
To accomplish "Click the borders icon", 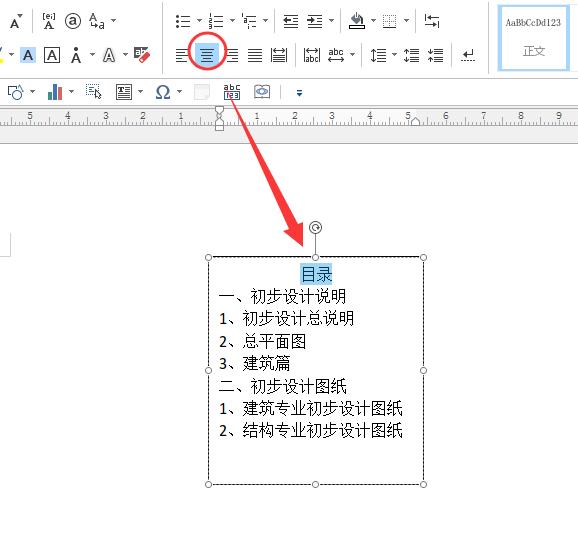I will 389,21.
